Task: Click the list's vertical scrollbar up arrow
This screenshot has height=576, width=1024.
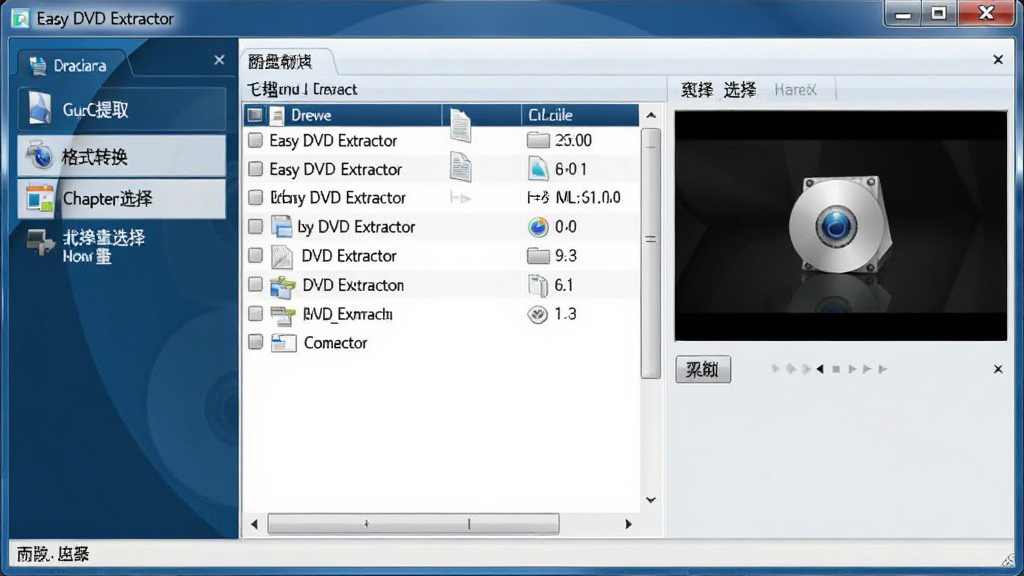Action: point(650,116)
